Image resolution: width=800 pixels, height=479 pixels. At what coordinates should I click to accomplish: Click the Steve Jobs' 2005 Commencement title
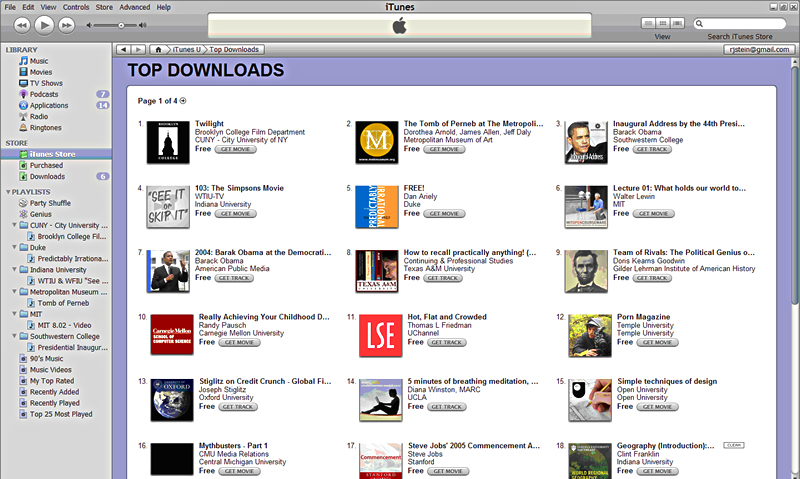(474, 446)
